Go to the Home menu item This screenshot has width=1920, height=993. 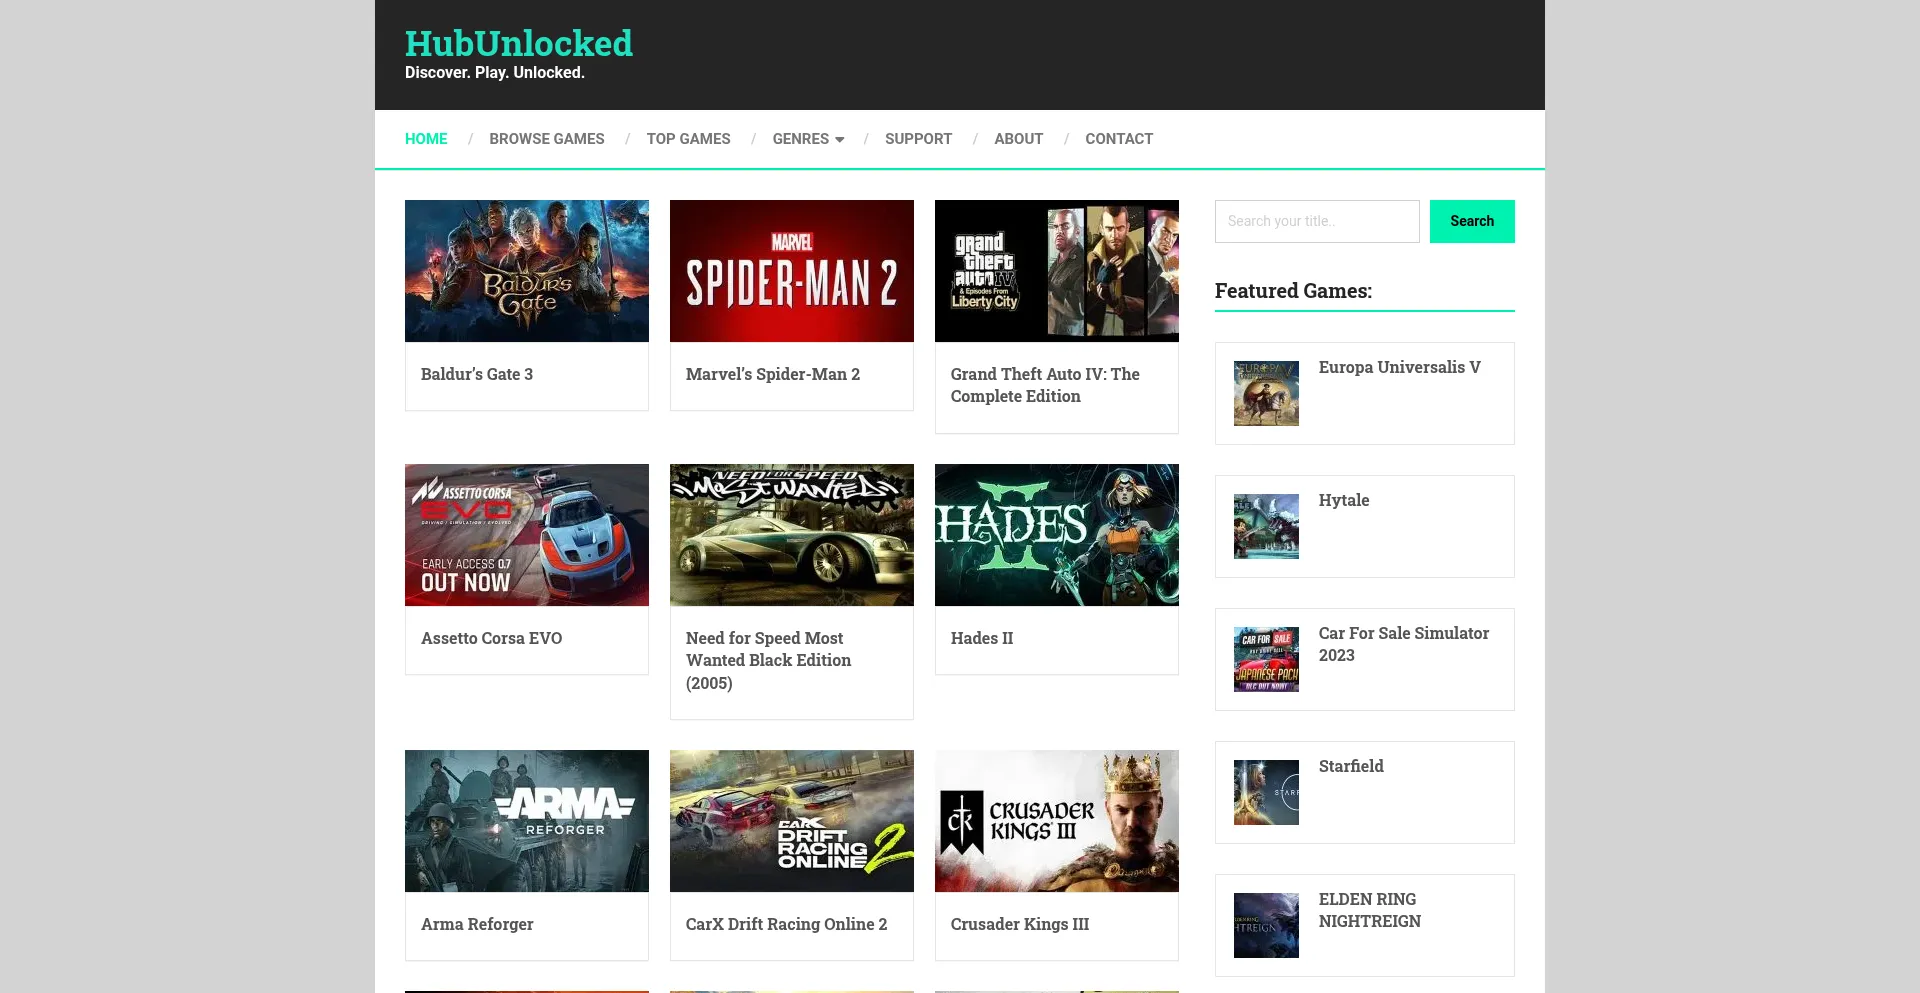pyautogui.click(x=426, y=139)
